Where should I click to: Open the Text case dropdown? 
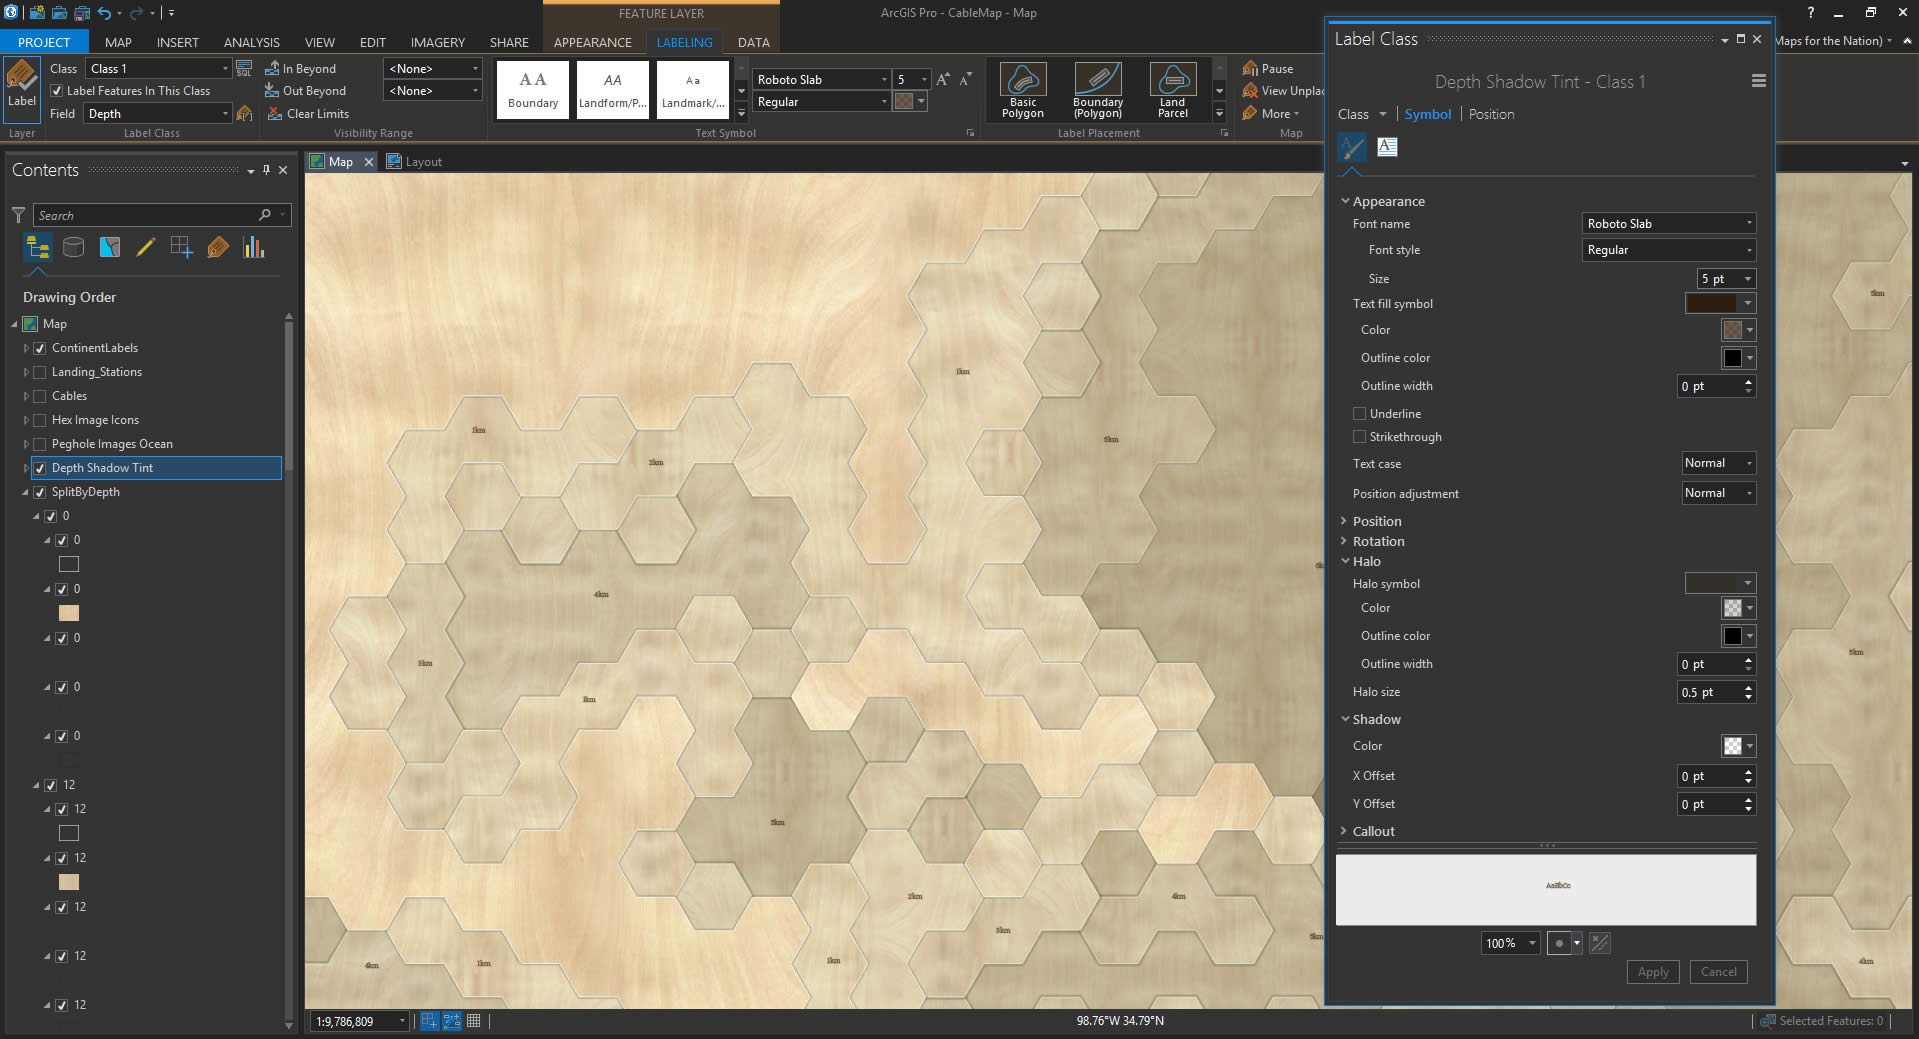(1718, 463)
